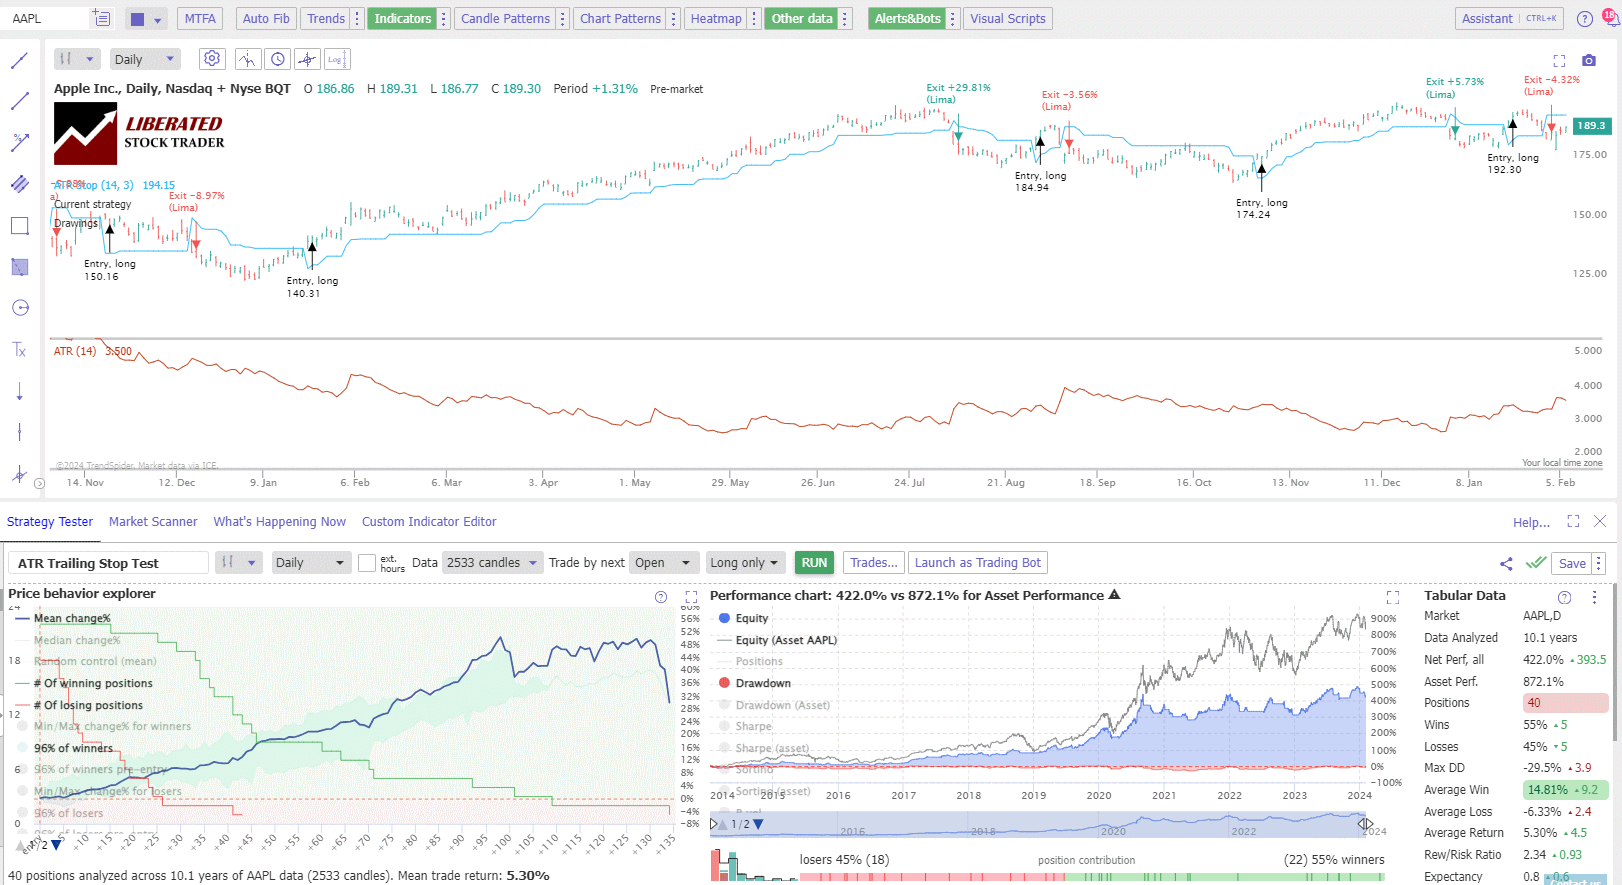Open the Assistant button
This screenshot has height=885, width=1622.
[x=1509, y=18]
